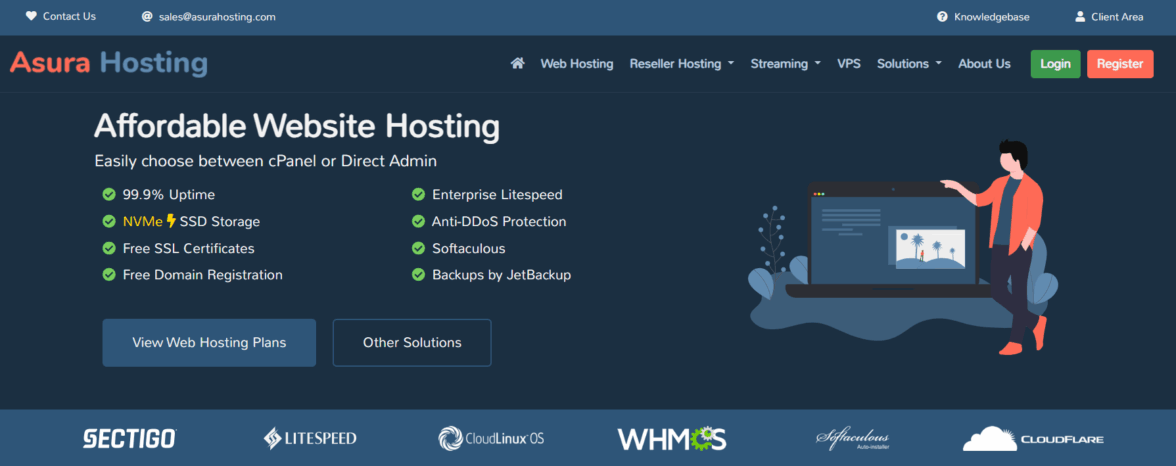Click the Sectigo logo
The width and height of the screenshot is (1176, 466).
click(129, 438)
